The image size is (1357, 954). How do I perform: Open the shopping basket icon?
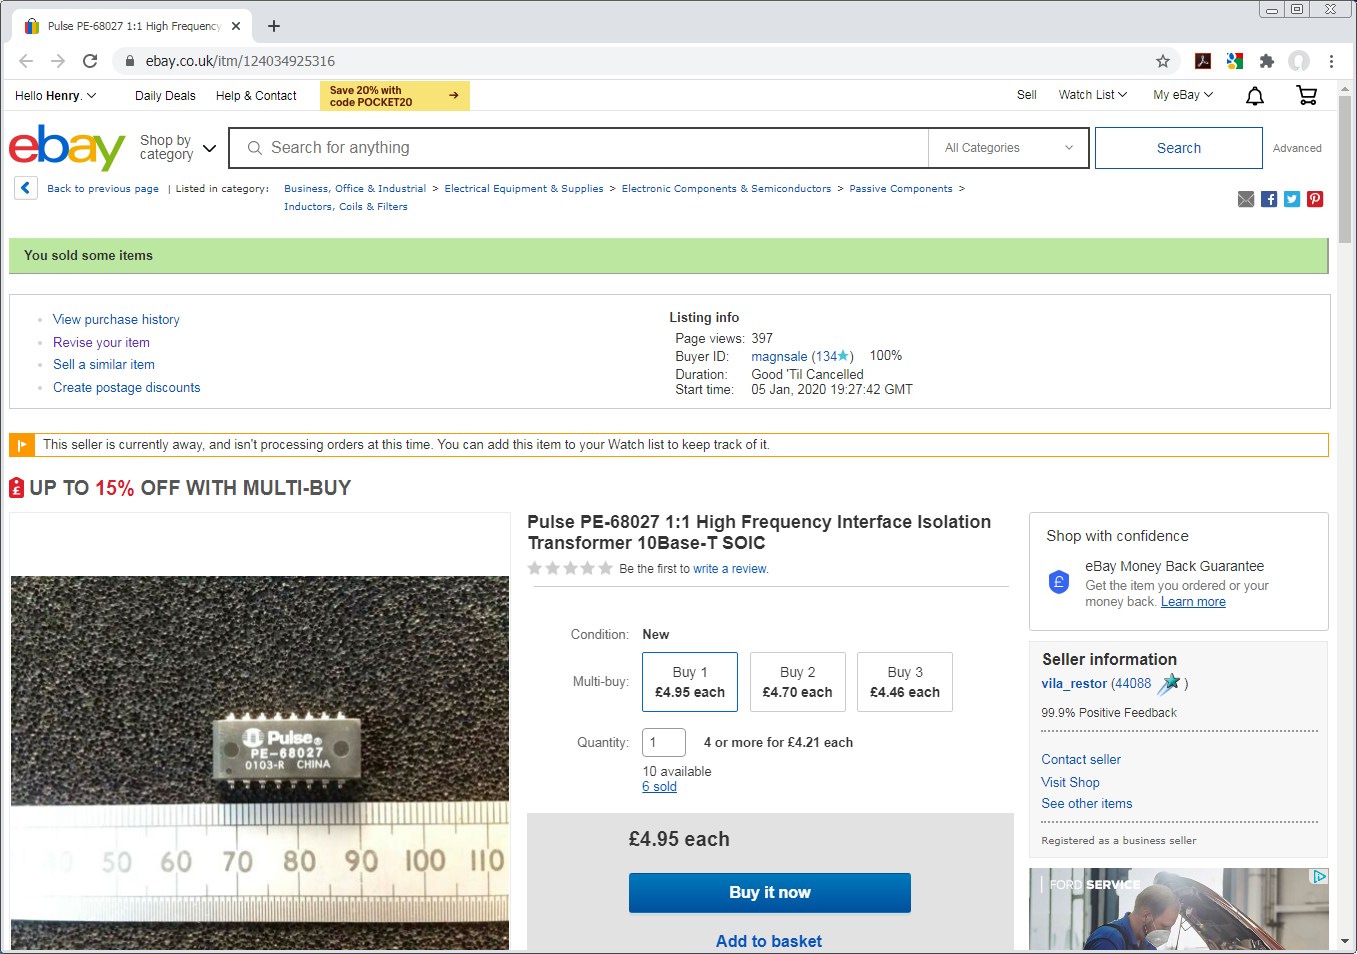[1306, 95]
